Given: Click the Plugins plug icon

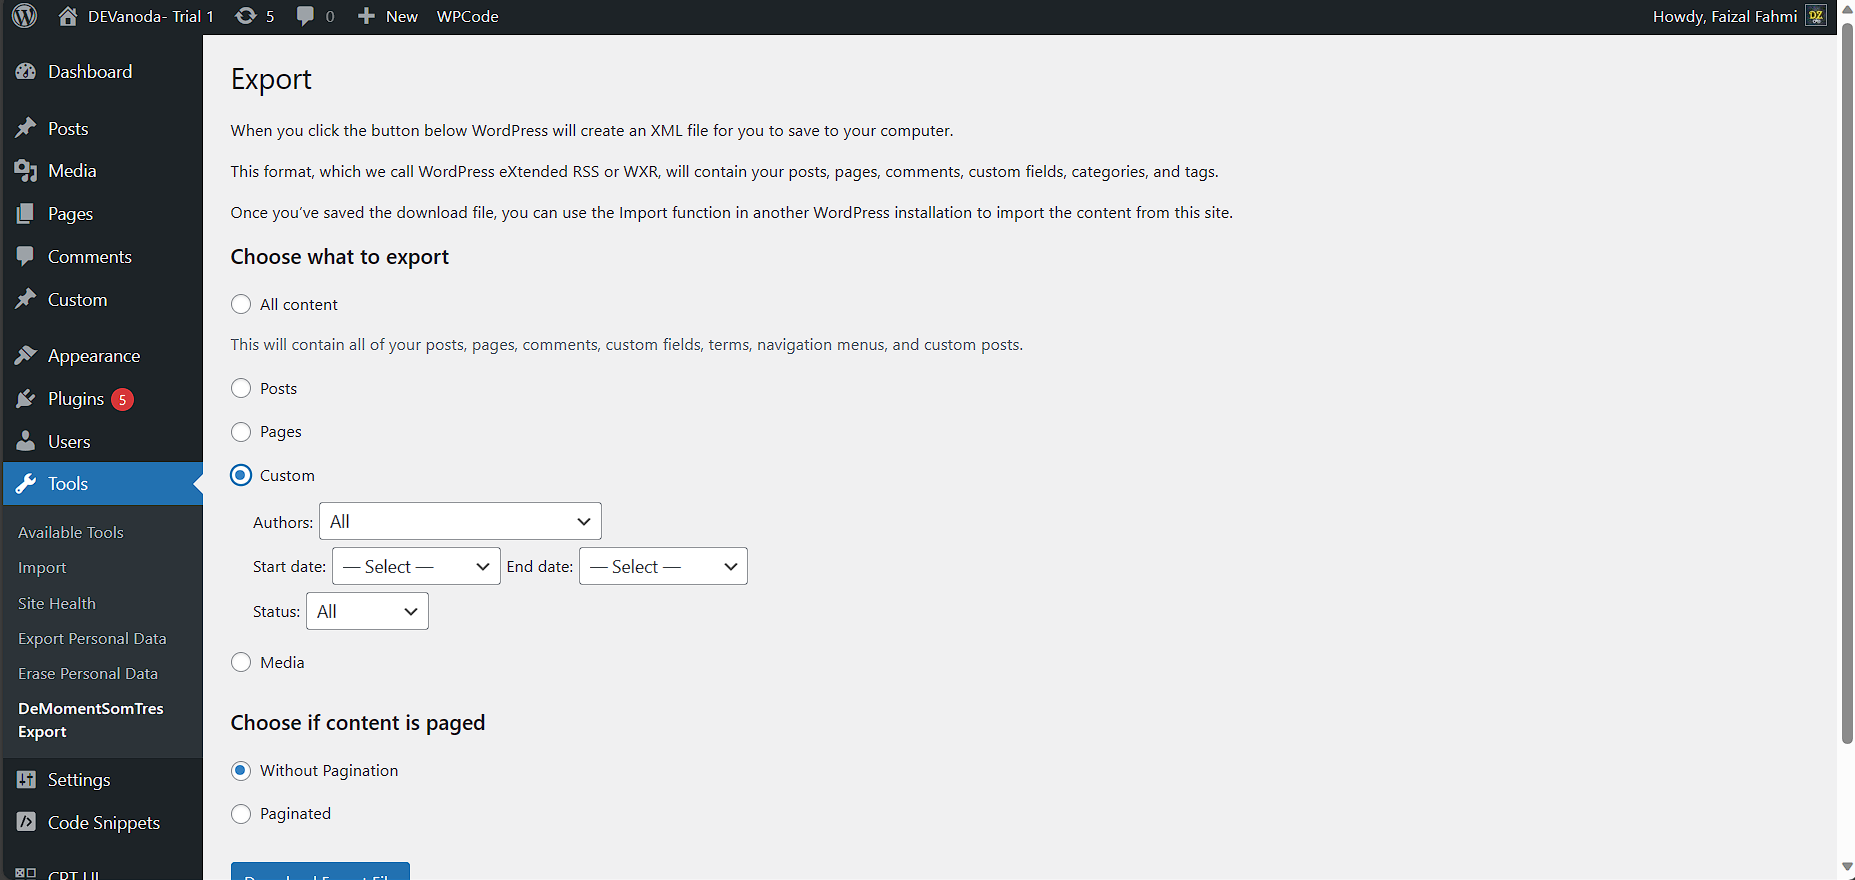Looking at the screenshot, I should 26,399.
